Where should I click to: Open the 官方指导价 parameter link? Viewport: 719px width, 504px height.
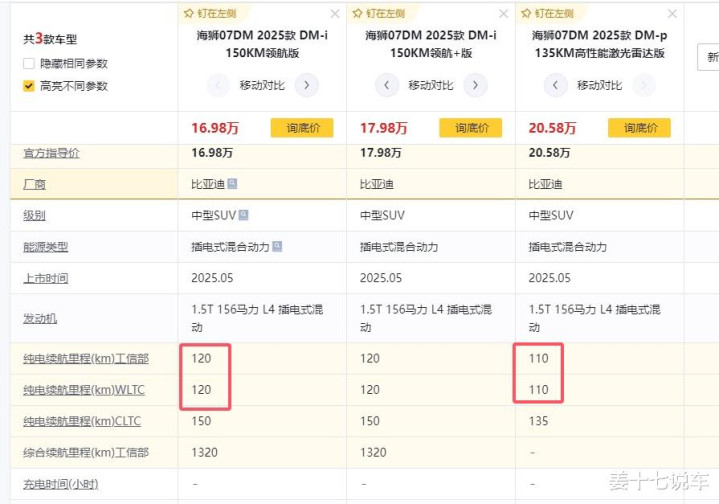tap(51, 153)
